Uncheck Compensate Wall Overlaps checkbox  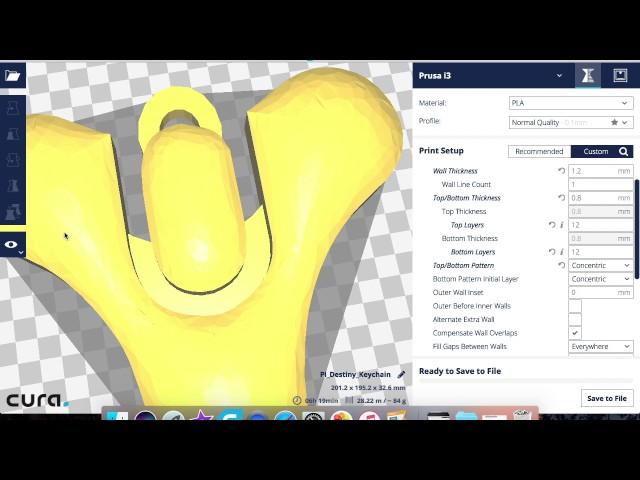point(575,333)
